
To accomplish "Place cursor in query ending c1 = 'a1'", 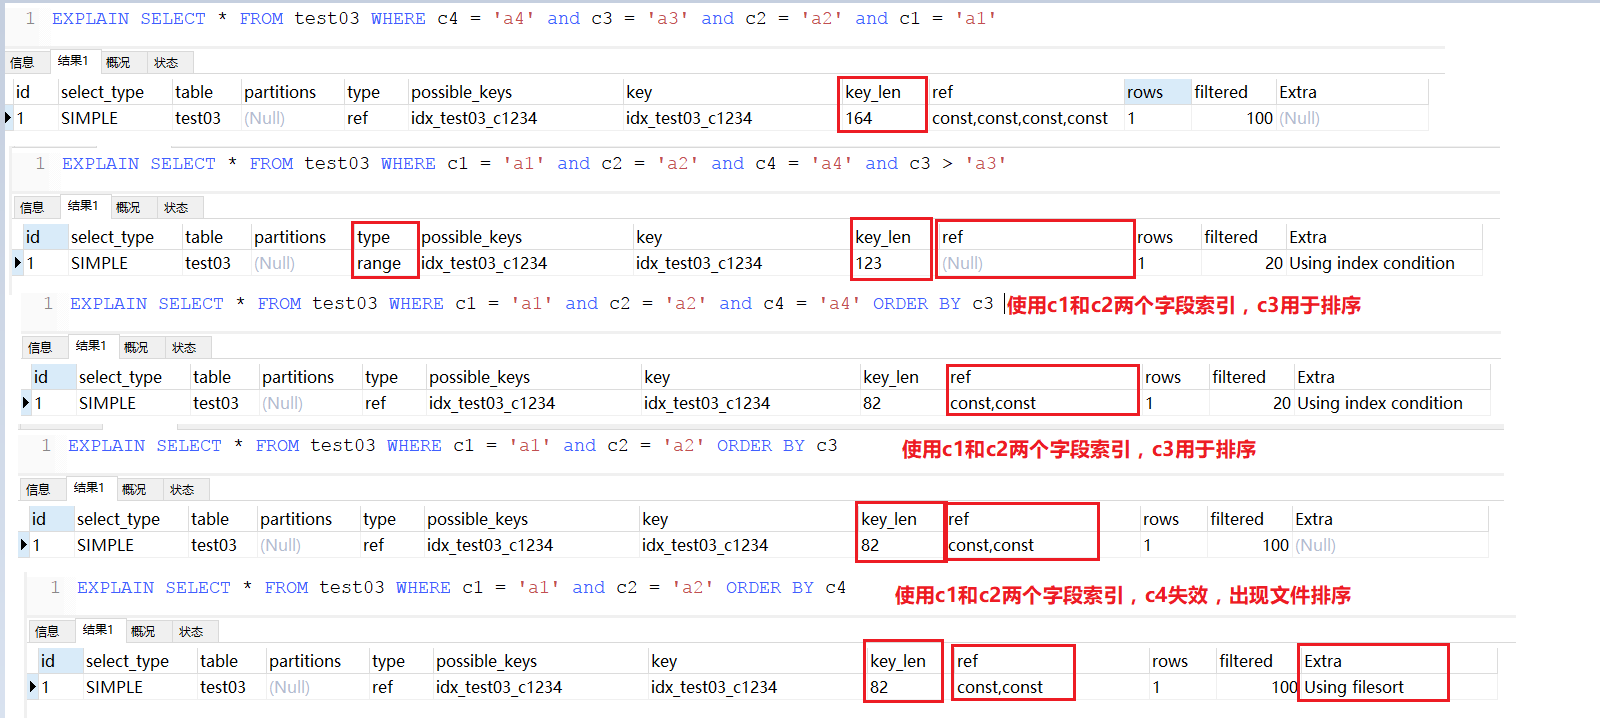I will (524, 19).
